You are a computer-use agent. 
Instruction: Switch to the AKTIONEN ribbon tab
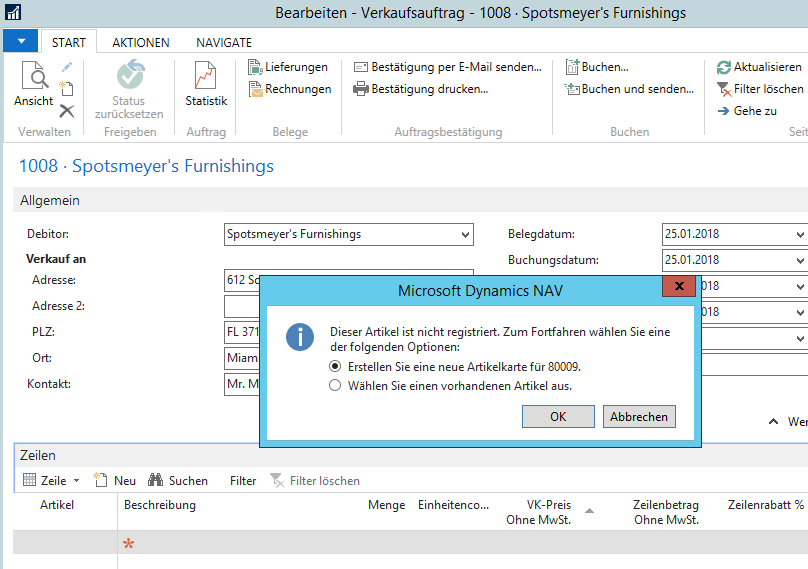point(141,42)
